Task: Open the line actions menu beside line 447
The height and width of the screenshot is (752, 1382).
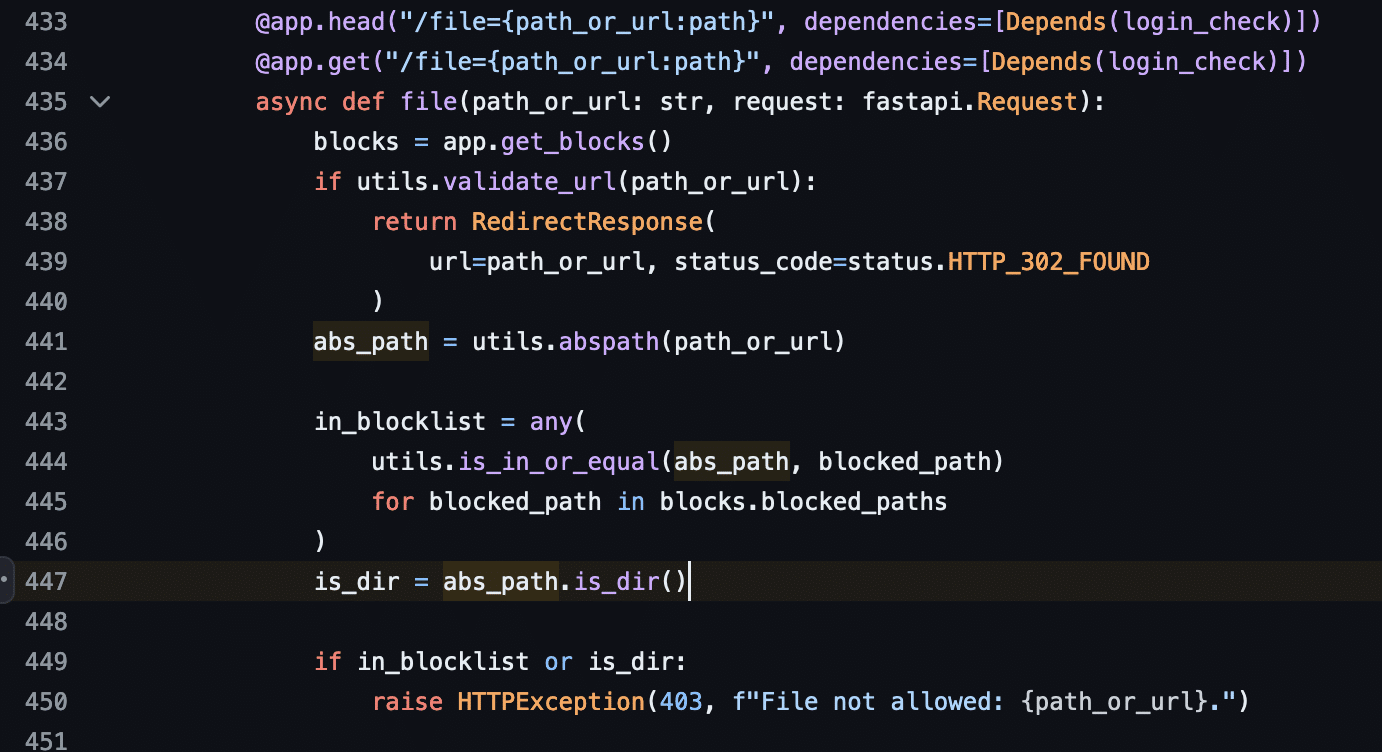Action: 7,580
